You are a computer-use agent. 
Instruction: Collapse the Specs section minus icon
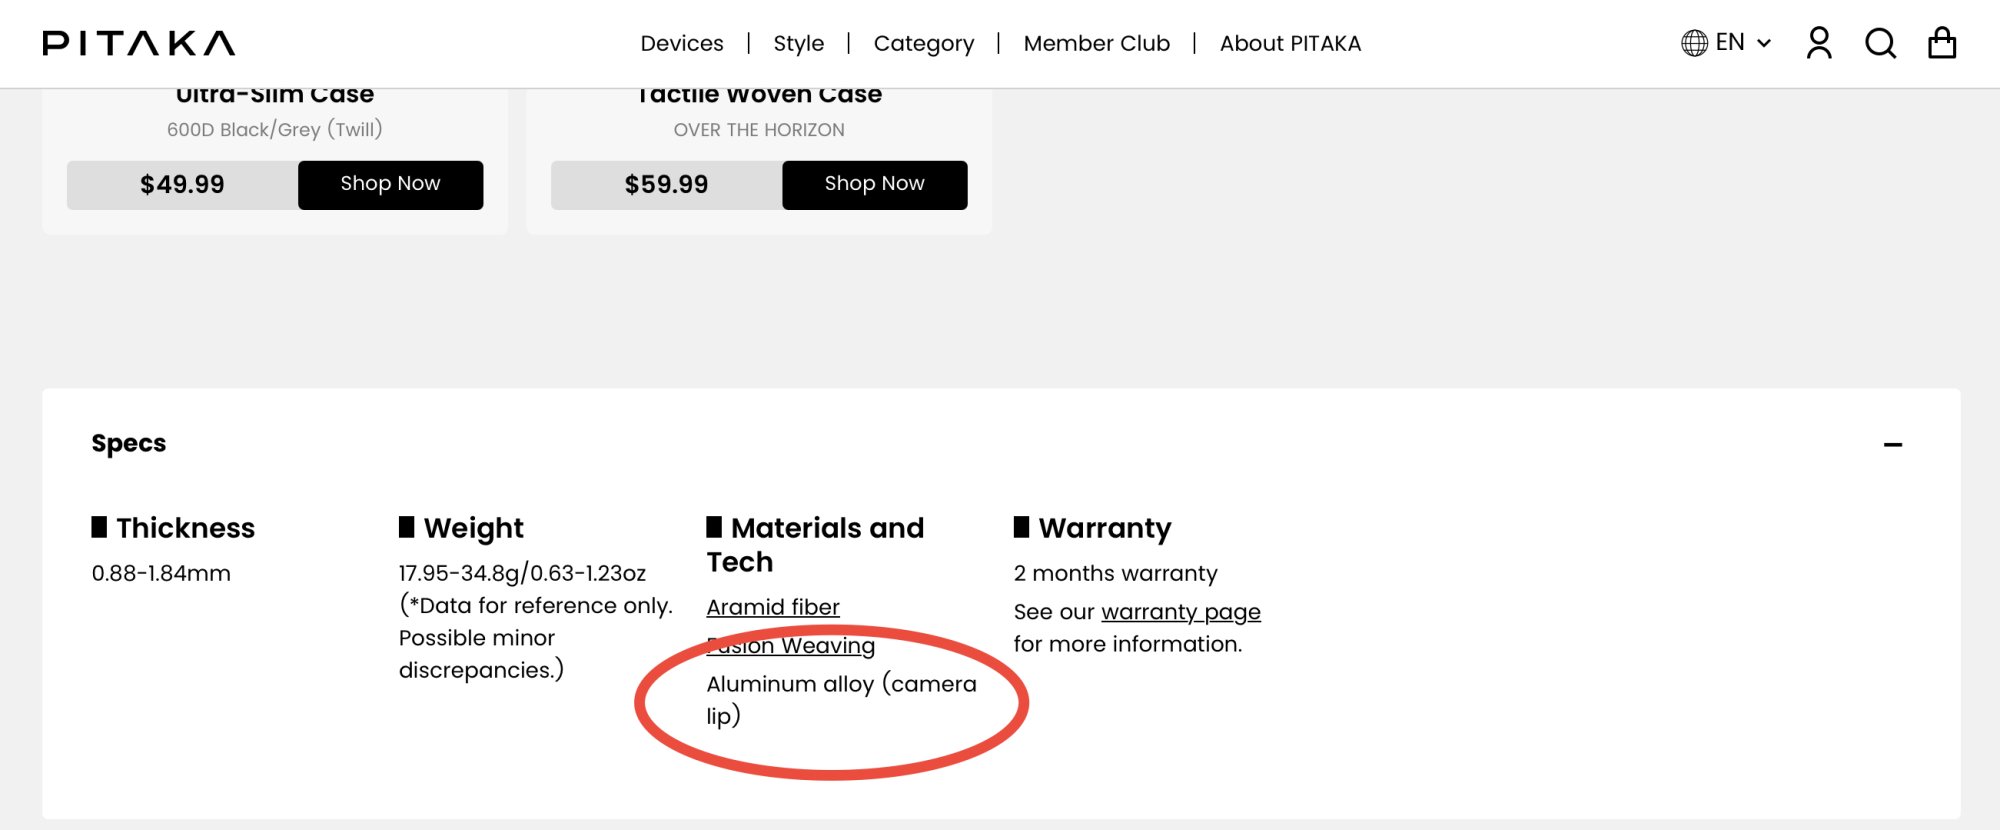[x=1892, y=445]
